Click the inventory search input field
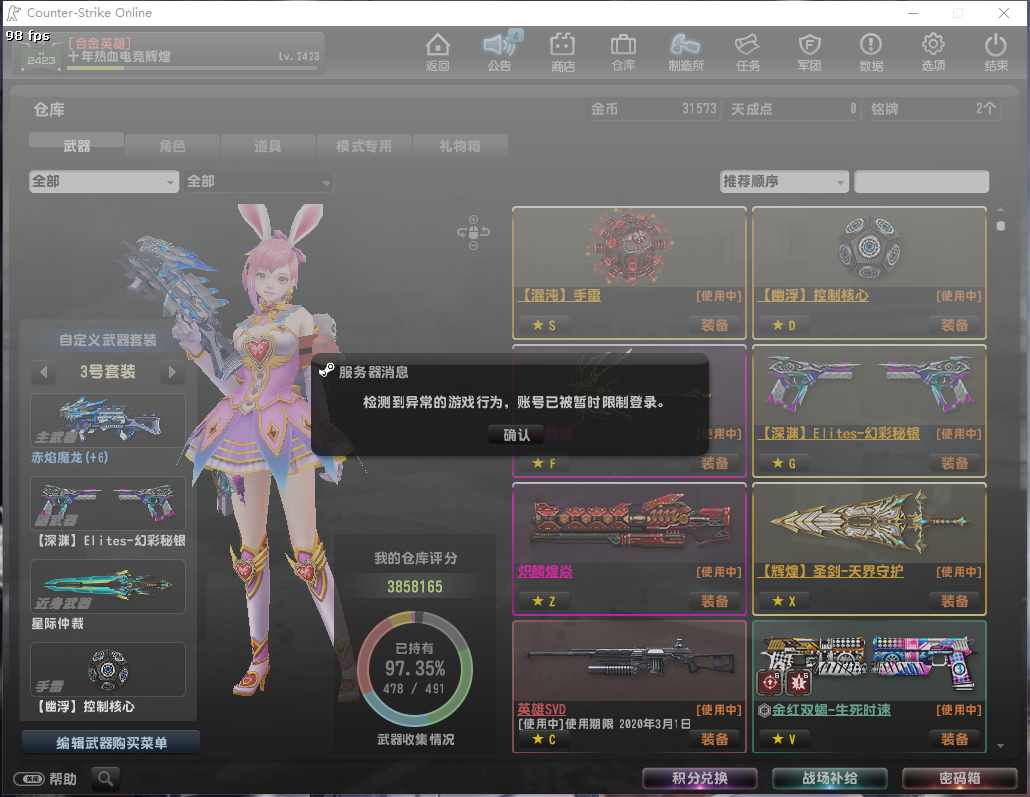This screenshot has height=797, width=1030. (x=921, y=181)
